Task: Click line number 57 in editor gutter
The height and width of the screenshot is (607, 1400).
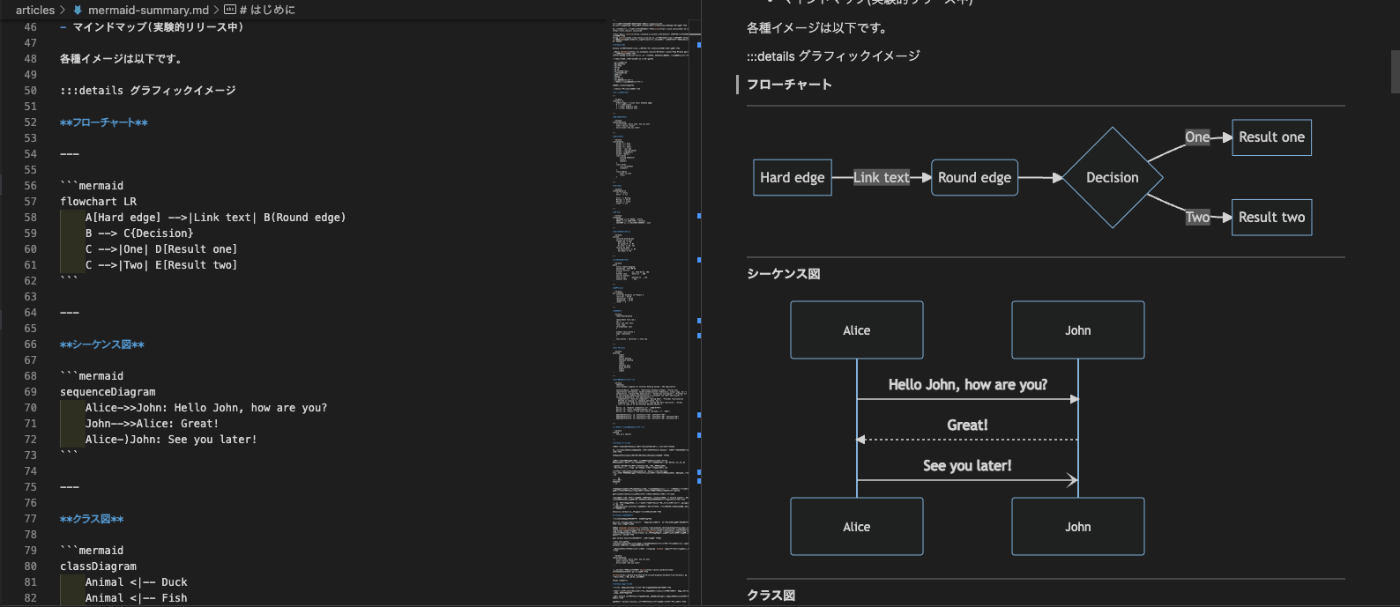Action: tap(30, 201)
